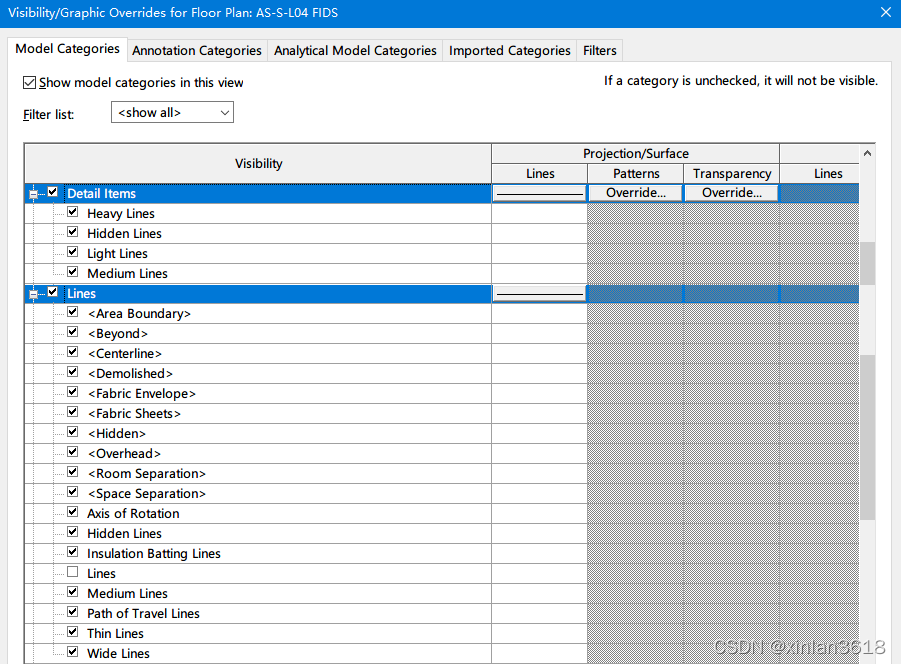This screenshot has height=664, width=901.
Task: Select the Model Categories tab
Action: 67,49
